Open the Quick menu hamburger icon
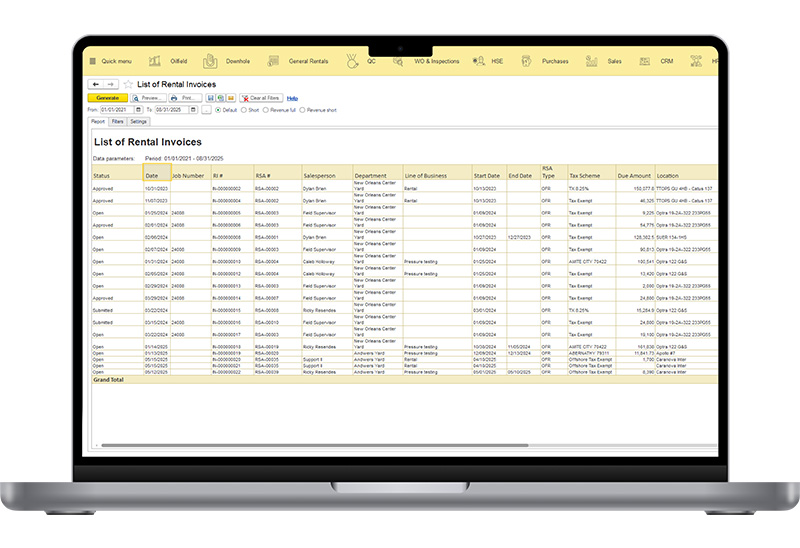The width and height of the screenshot is (800, 548). point(91,61)
